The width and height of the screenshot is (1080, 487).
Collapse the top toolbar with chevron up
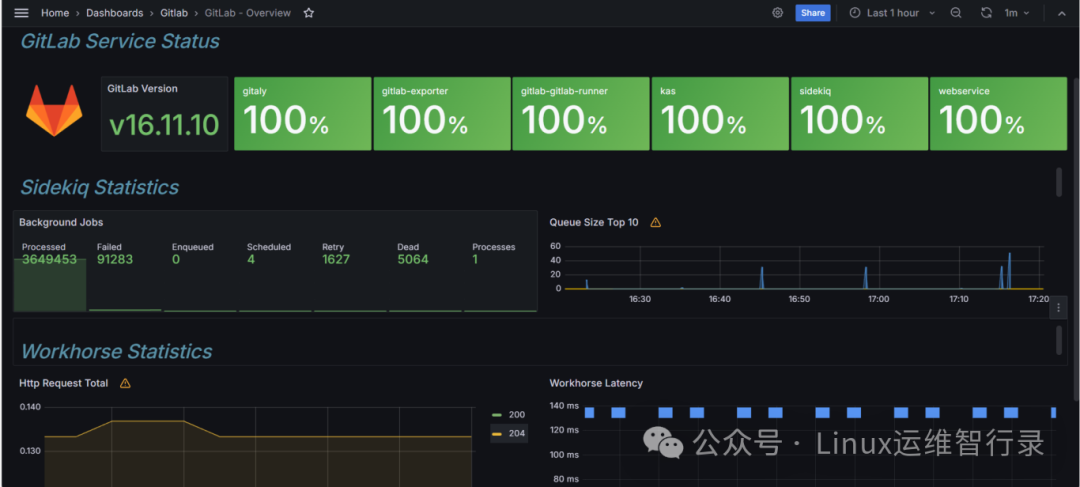[x=1062, y=13]
